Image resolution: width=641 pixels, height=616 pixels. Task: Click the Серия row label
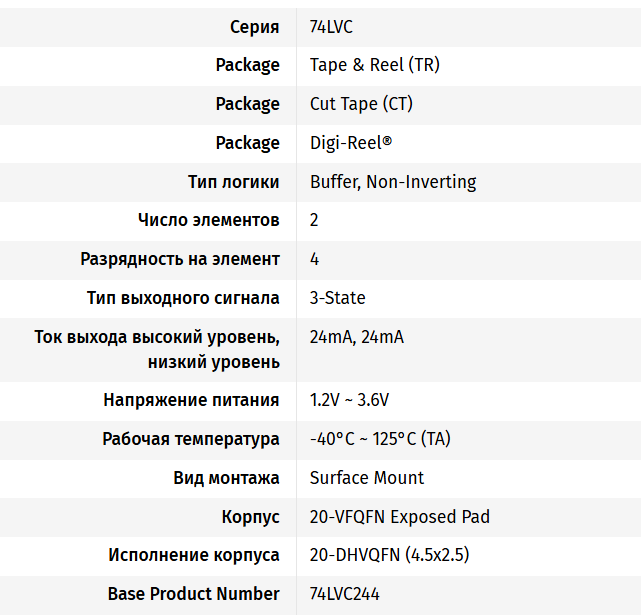(254, 27)
